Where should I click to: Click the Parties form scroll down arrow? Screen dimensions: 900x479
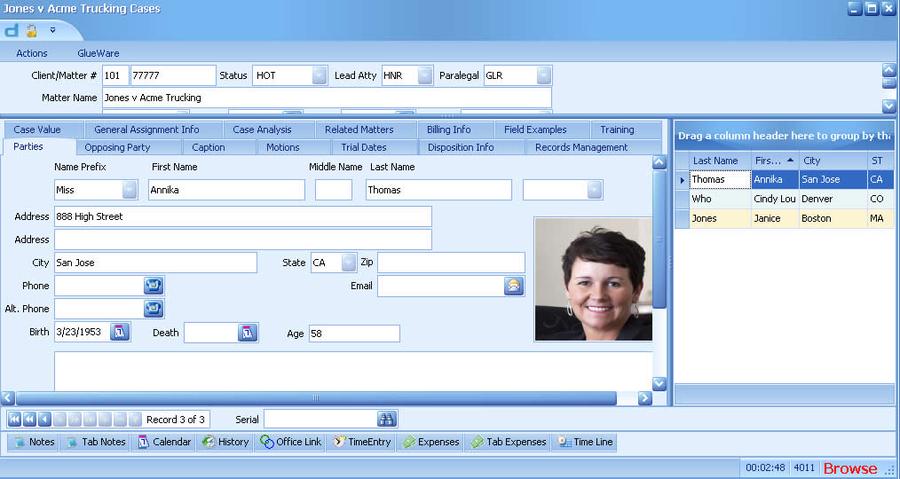point(659,383)
